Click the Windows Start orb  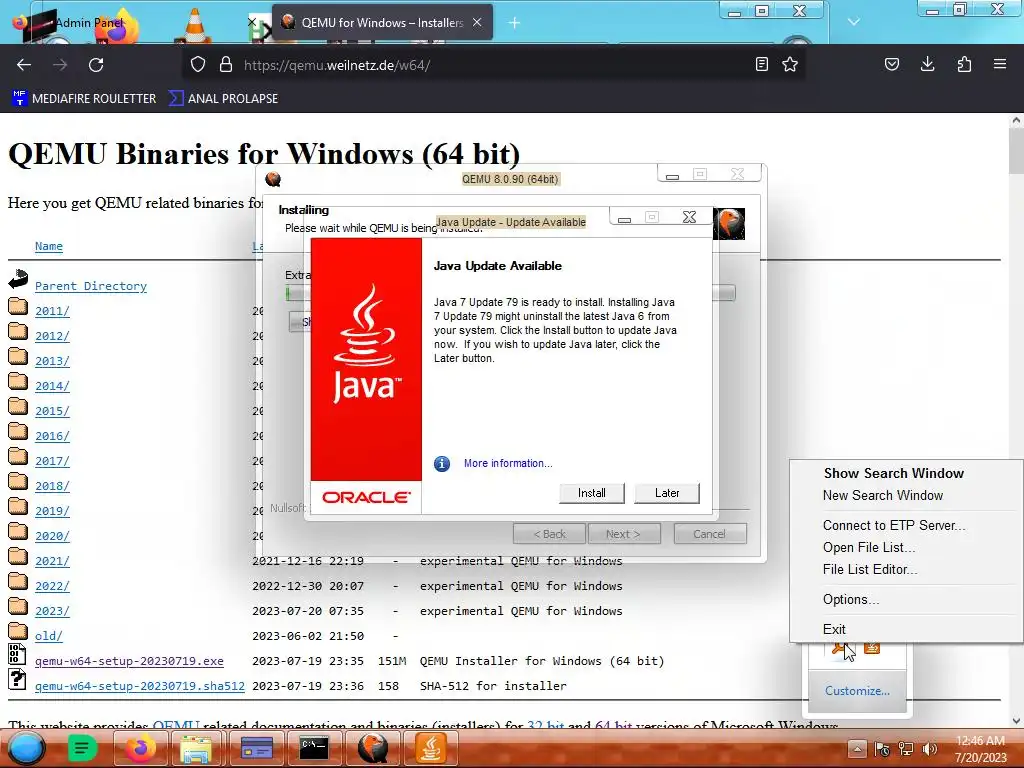26,748
